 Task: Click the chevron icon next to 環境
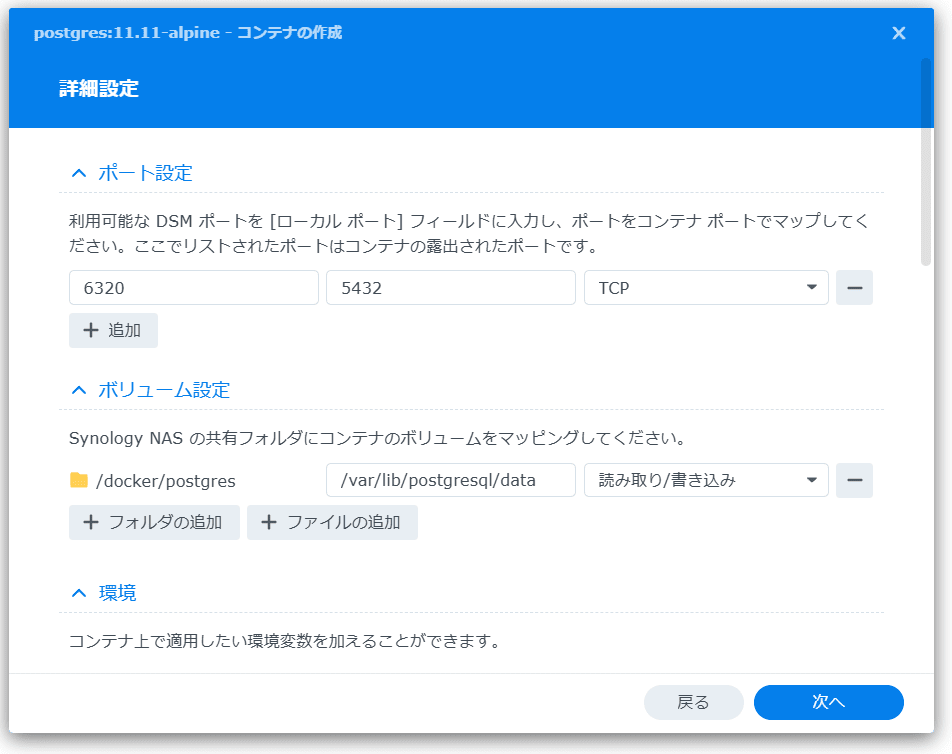click(x=78, y=592)
